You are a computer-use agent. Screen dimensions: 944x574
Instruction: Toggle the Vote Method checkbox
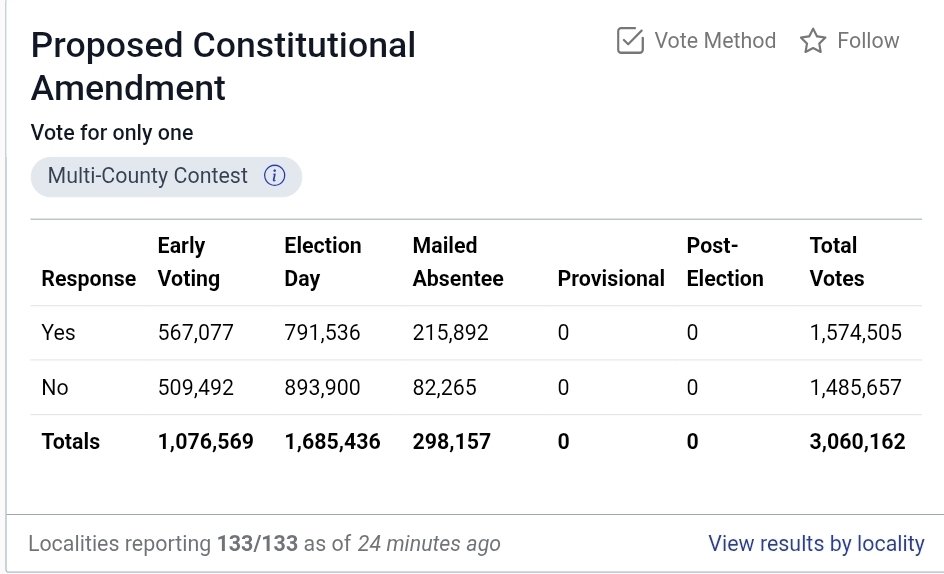(630, 41)
